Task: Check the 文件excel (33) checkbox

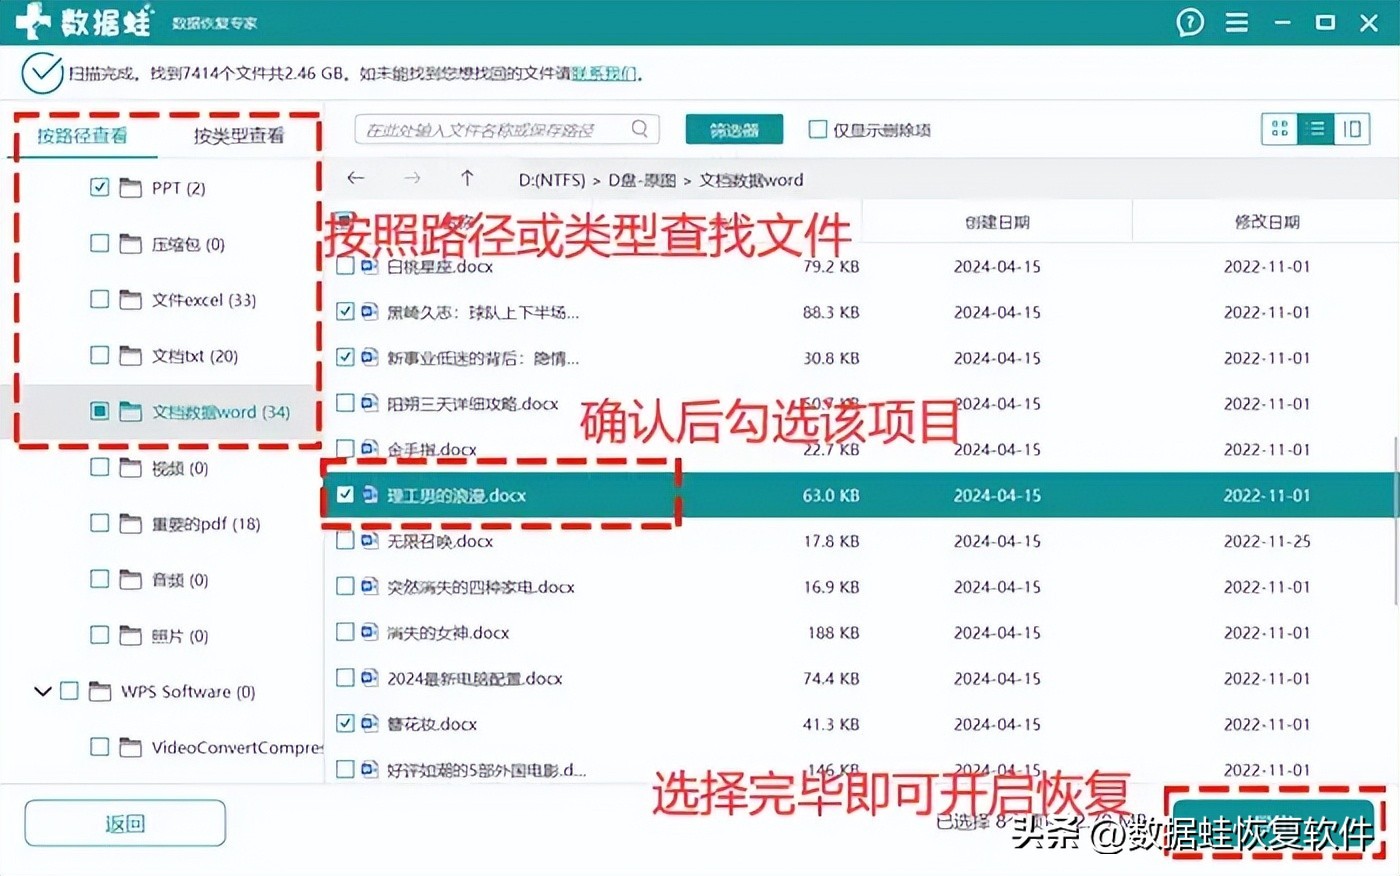Action: pyautogui.click(x=99, y=299)
